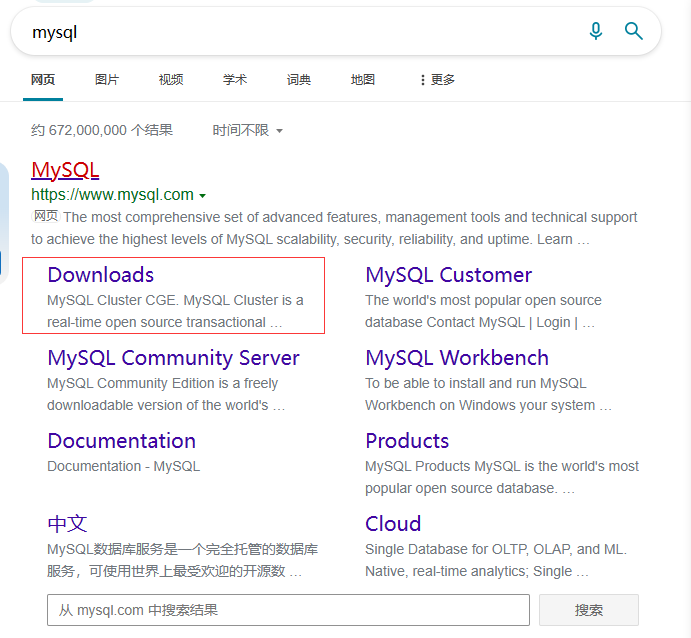Screen dimensions: 691x638
Task: Open the 地图 tab
Action: click(362, 80)
